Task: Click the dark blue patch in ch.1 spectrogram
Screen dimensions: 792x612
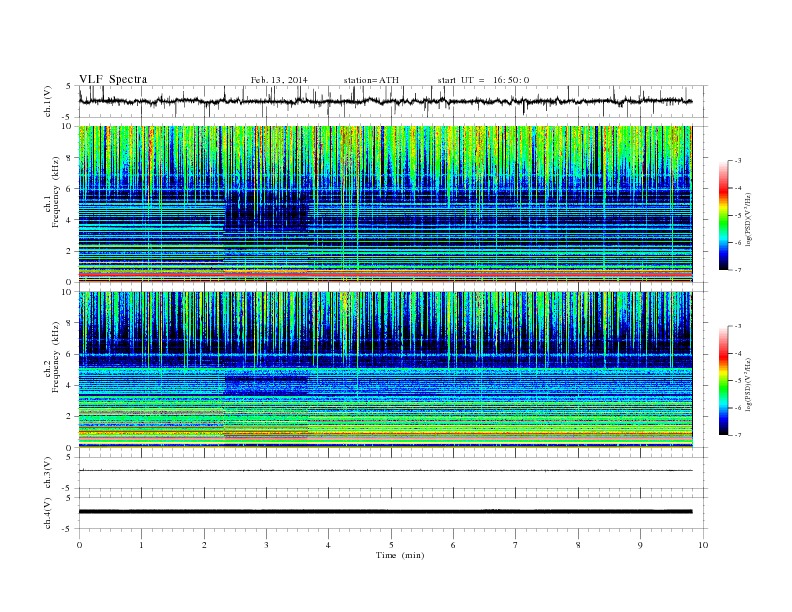Action: [266, 211]
